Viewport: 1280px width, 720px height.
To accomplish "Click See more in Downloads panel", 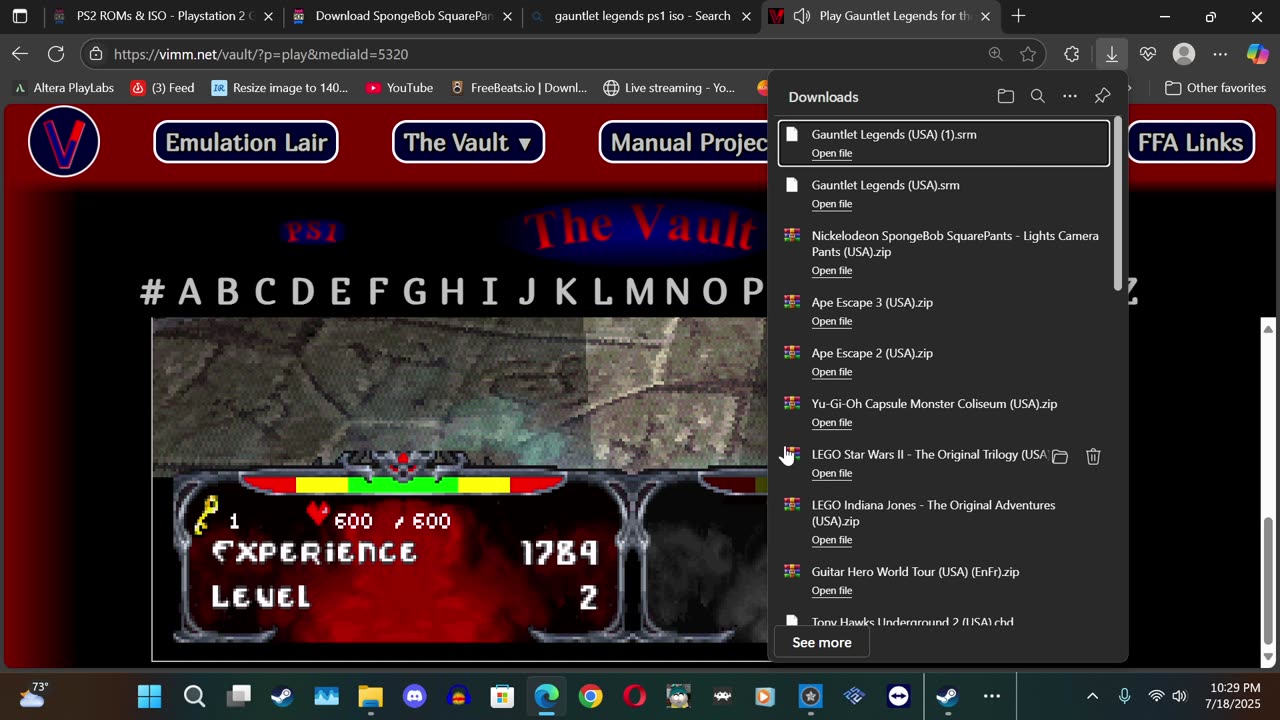I will [822, 643].
